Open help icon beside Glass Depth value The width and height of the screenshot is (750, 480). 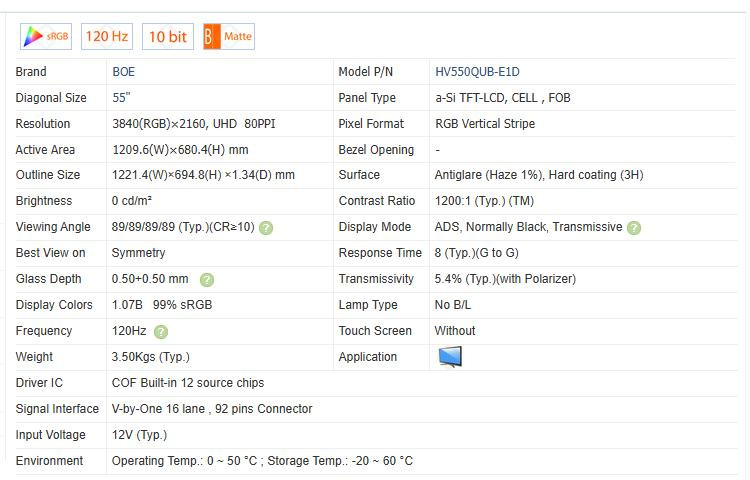207,280
